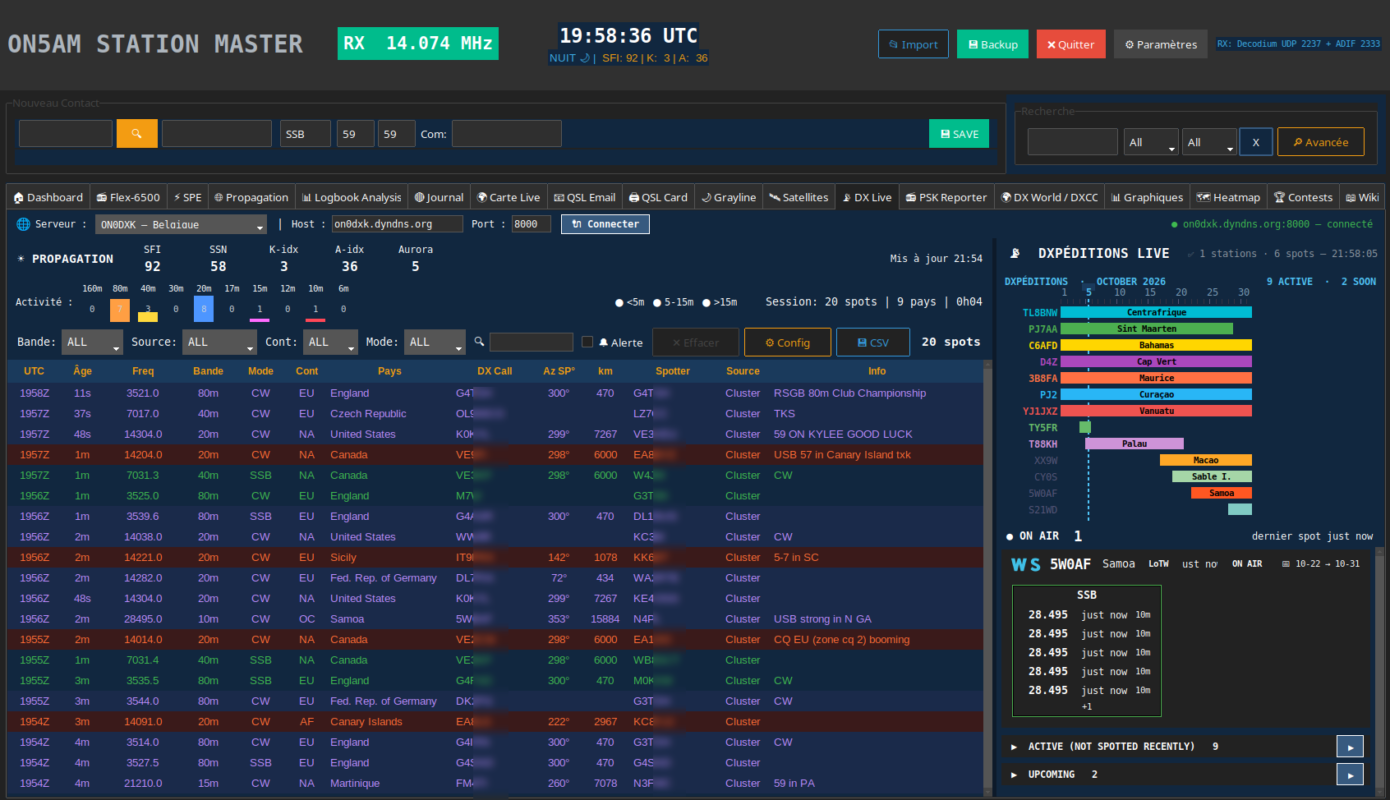Screen dimensions: 1390x800
Task: Open the Logbook Analysis tab
Action: (352, 197)
